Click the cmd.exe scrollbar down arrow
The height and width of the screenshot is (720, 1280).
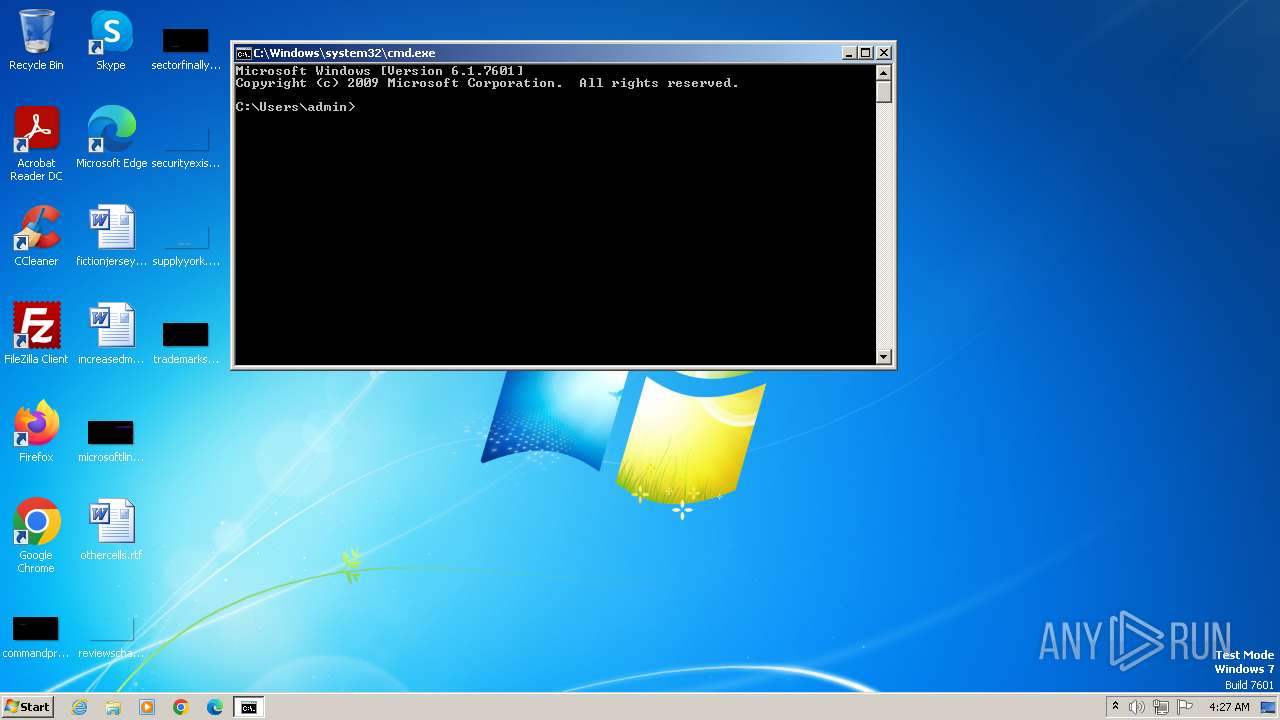click(883, 356)
